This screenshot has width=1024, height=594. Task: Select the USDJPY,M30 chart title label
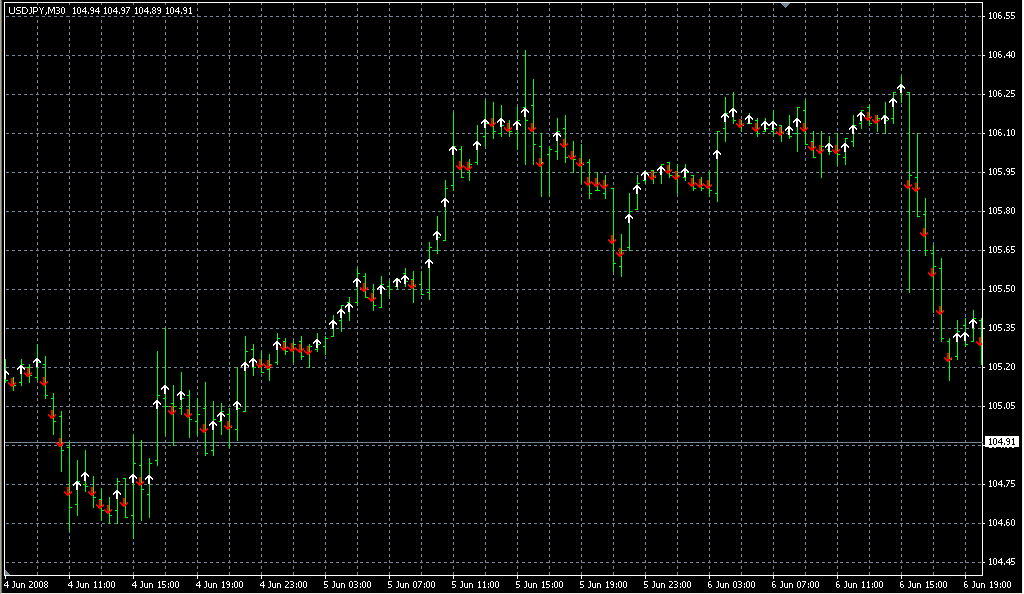36,10
